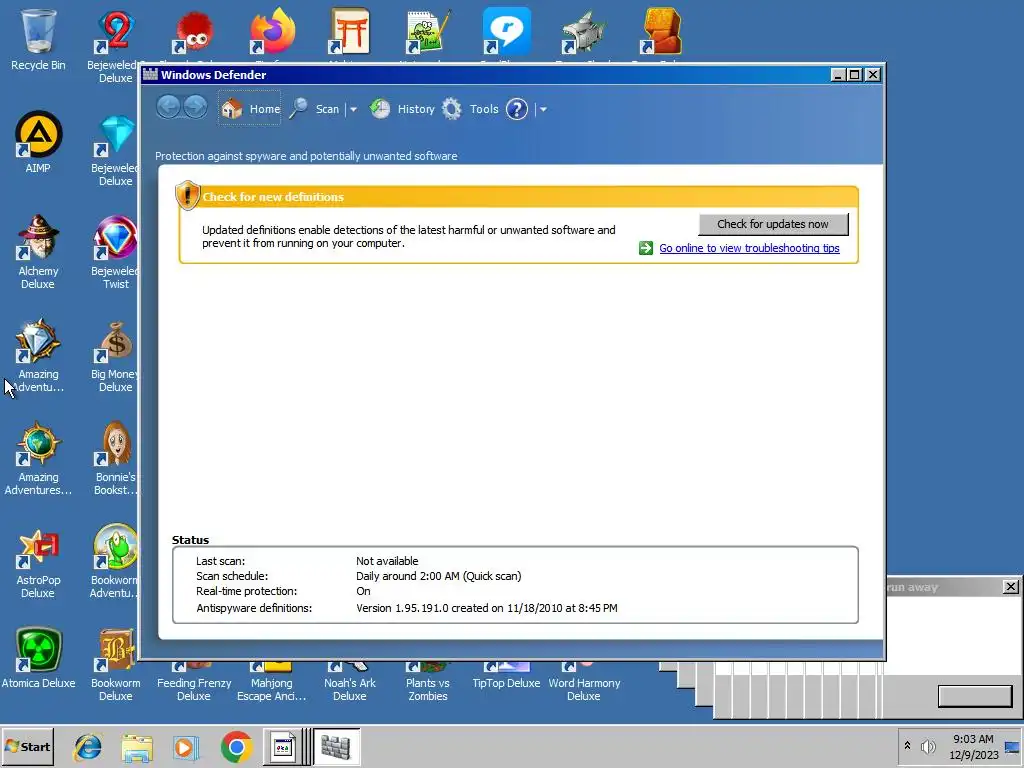1024x768 pixels.
Task: Click the antispyware definitions version 1.95.191.0 text
Action: pyautogui.click(x=487, y=608)
